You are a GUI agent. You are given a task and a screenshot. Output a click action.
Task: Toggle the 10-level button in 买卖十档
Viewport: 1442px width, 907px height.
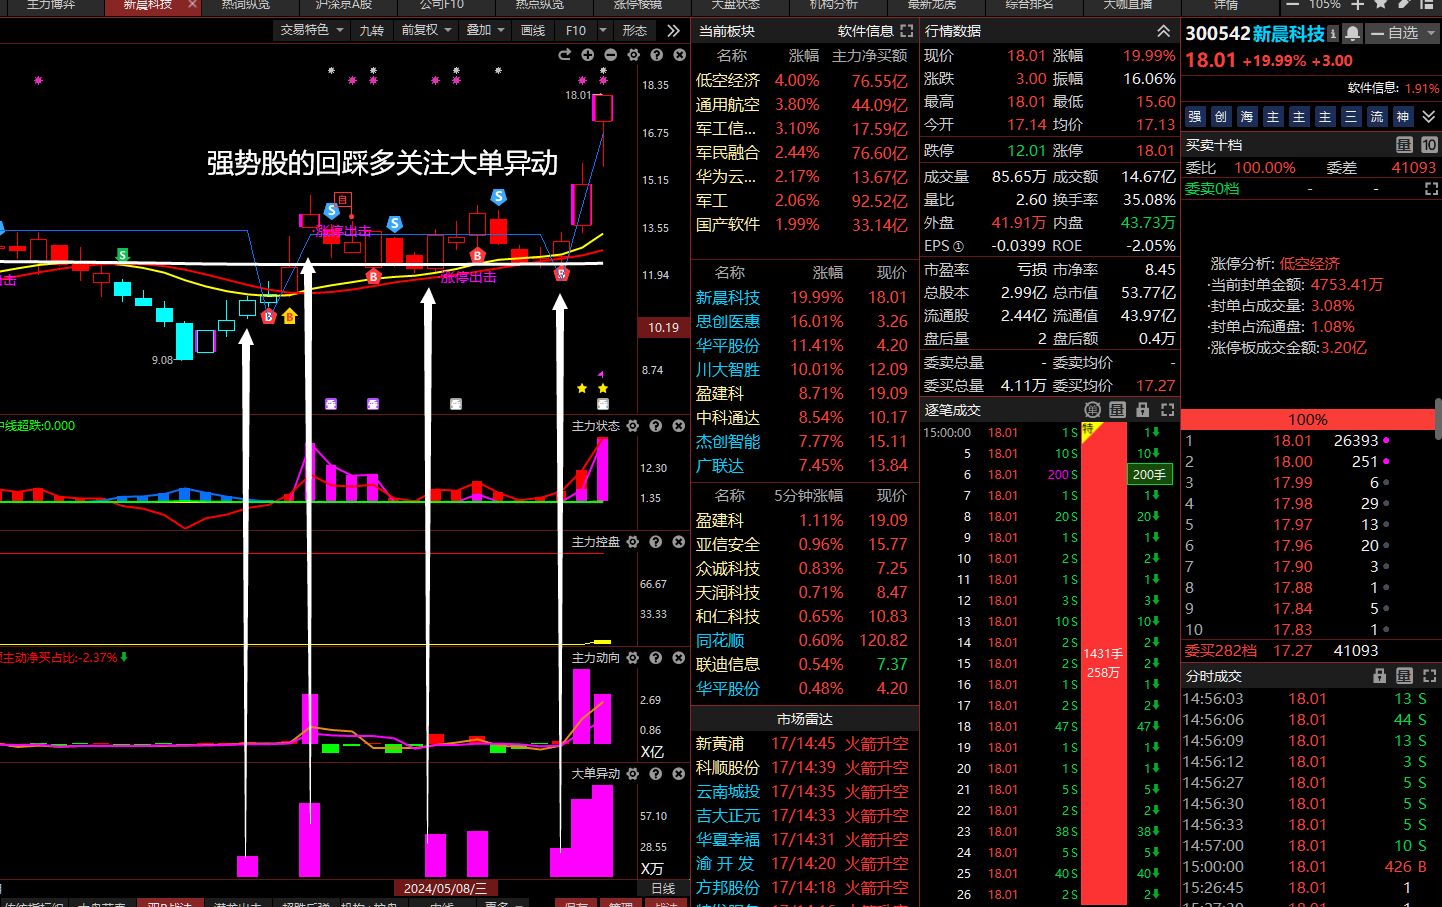pos(1429,145)
